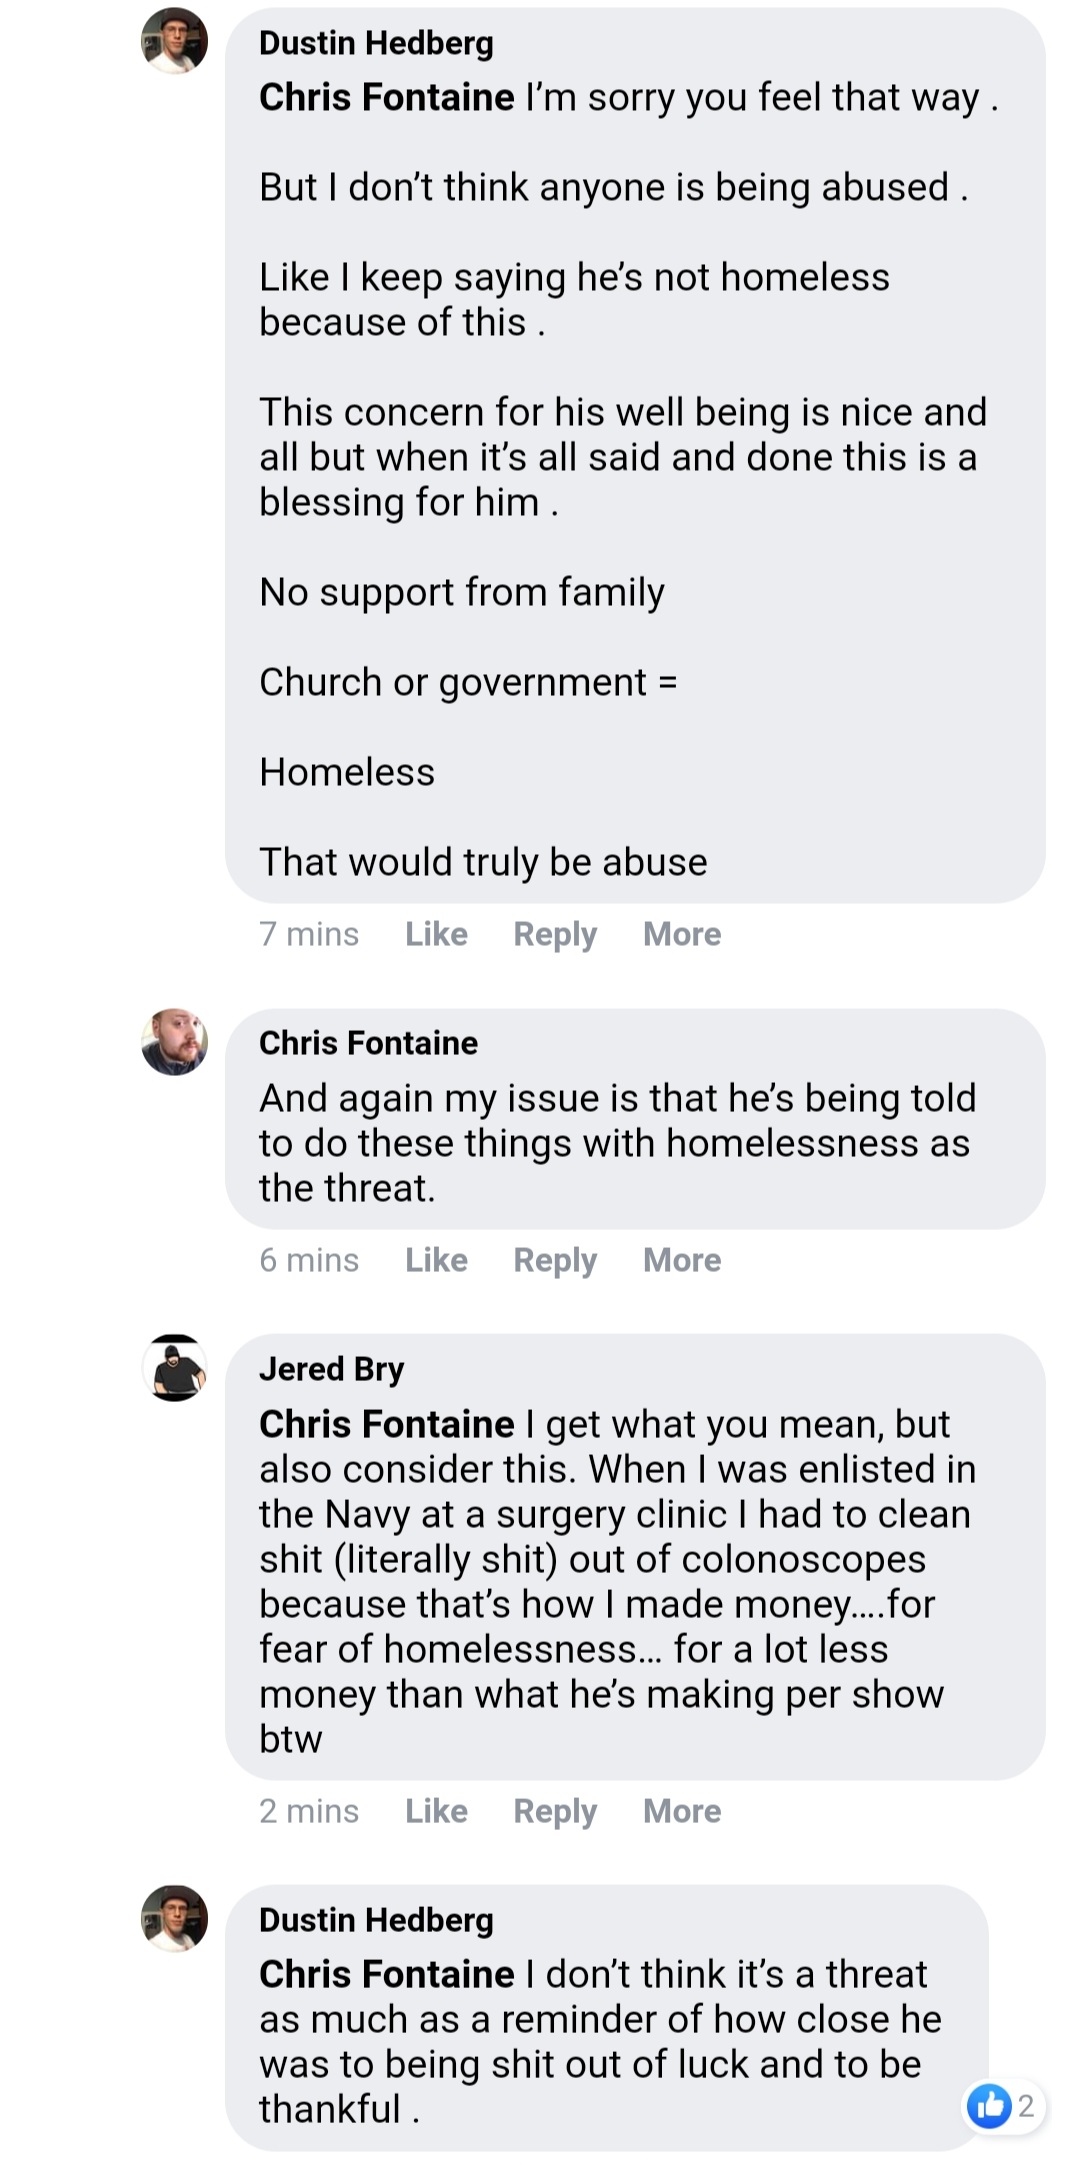Open Jered Bry's profile avatar
Image resolution: width=1080 pixels, height=2165 pixels.
point(174,1368)
